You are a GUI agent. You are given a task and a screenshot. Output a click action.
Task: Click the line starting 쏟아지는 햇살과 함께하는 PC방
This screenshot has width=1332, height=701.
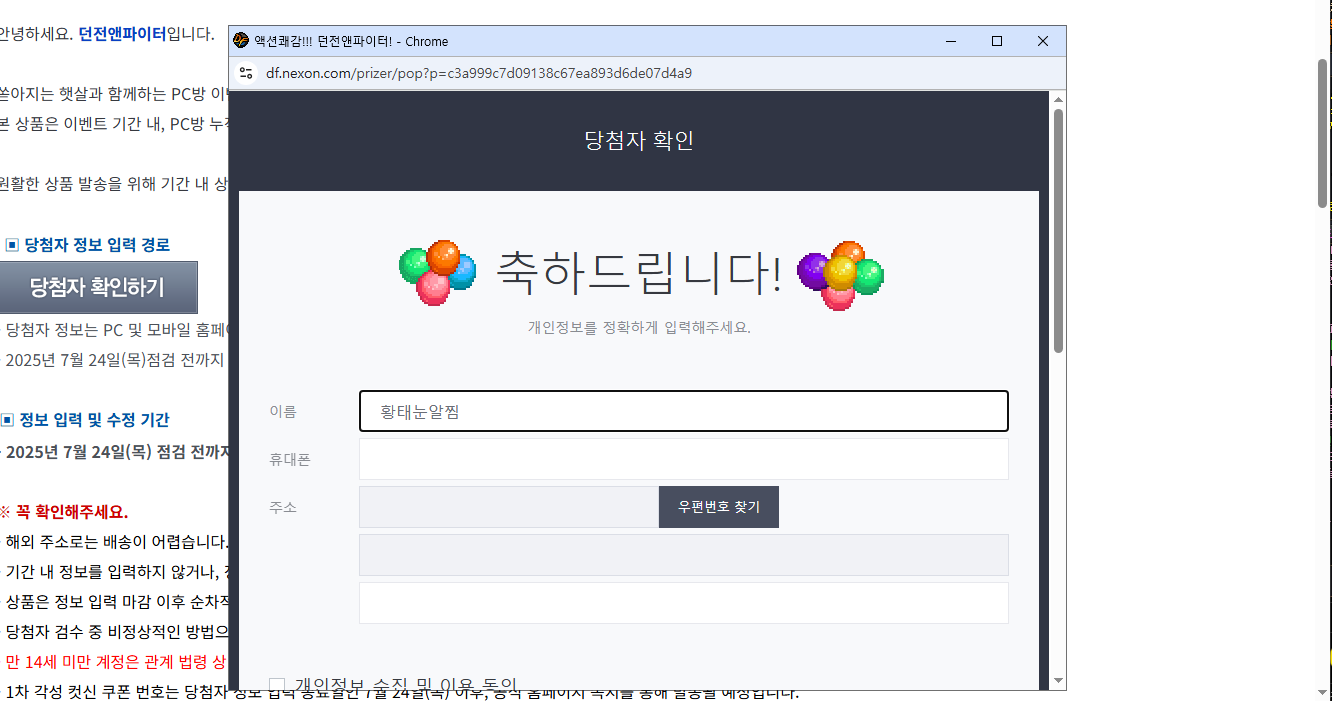tap(114, 96)
